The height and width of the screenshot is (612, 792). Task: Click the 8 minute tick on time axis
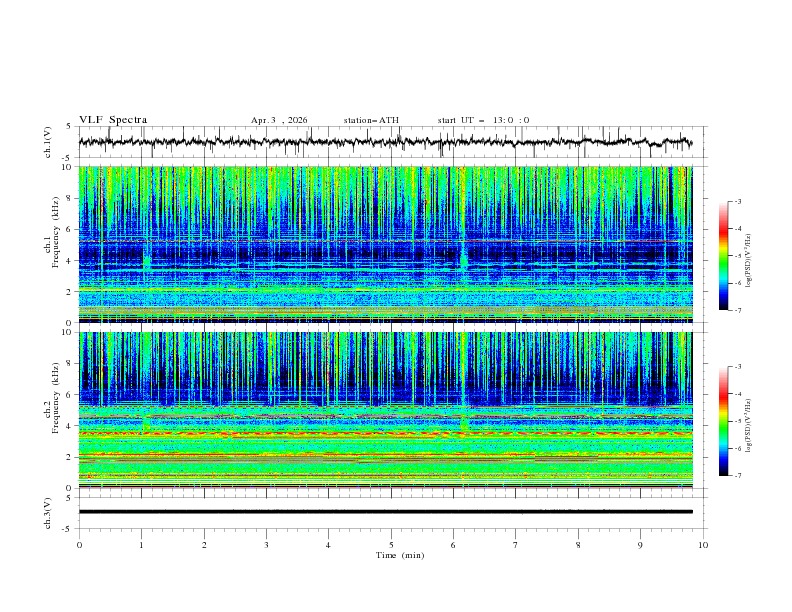(x=578, y=544)
